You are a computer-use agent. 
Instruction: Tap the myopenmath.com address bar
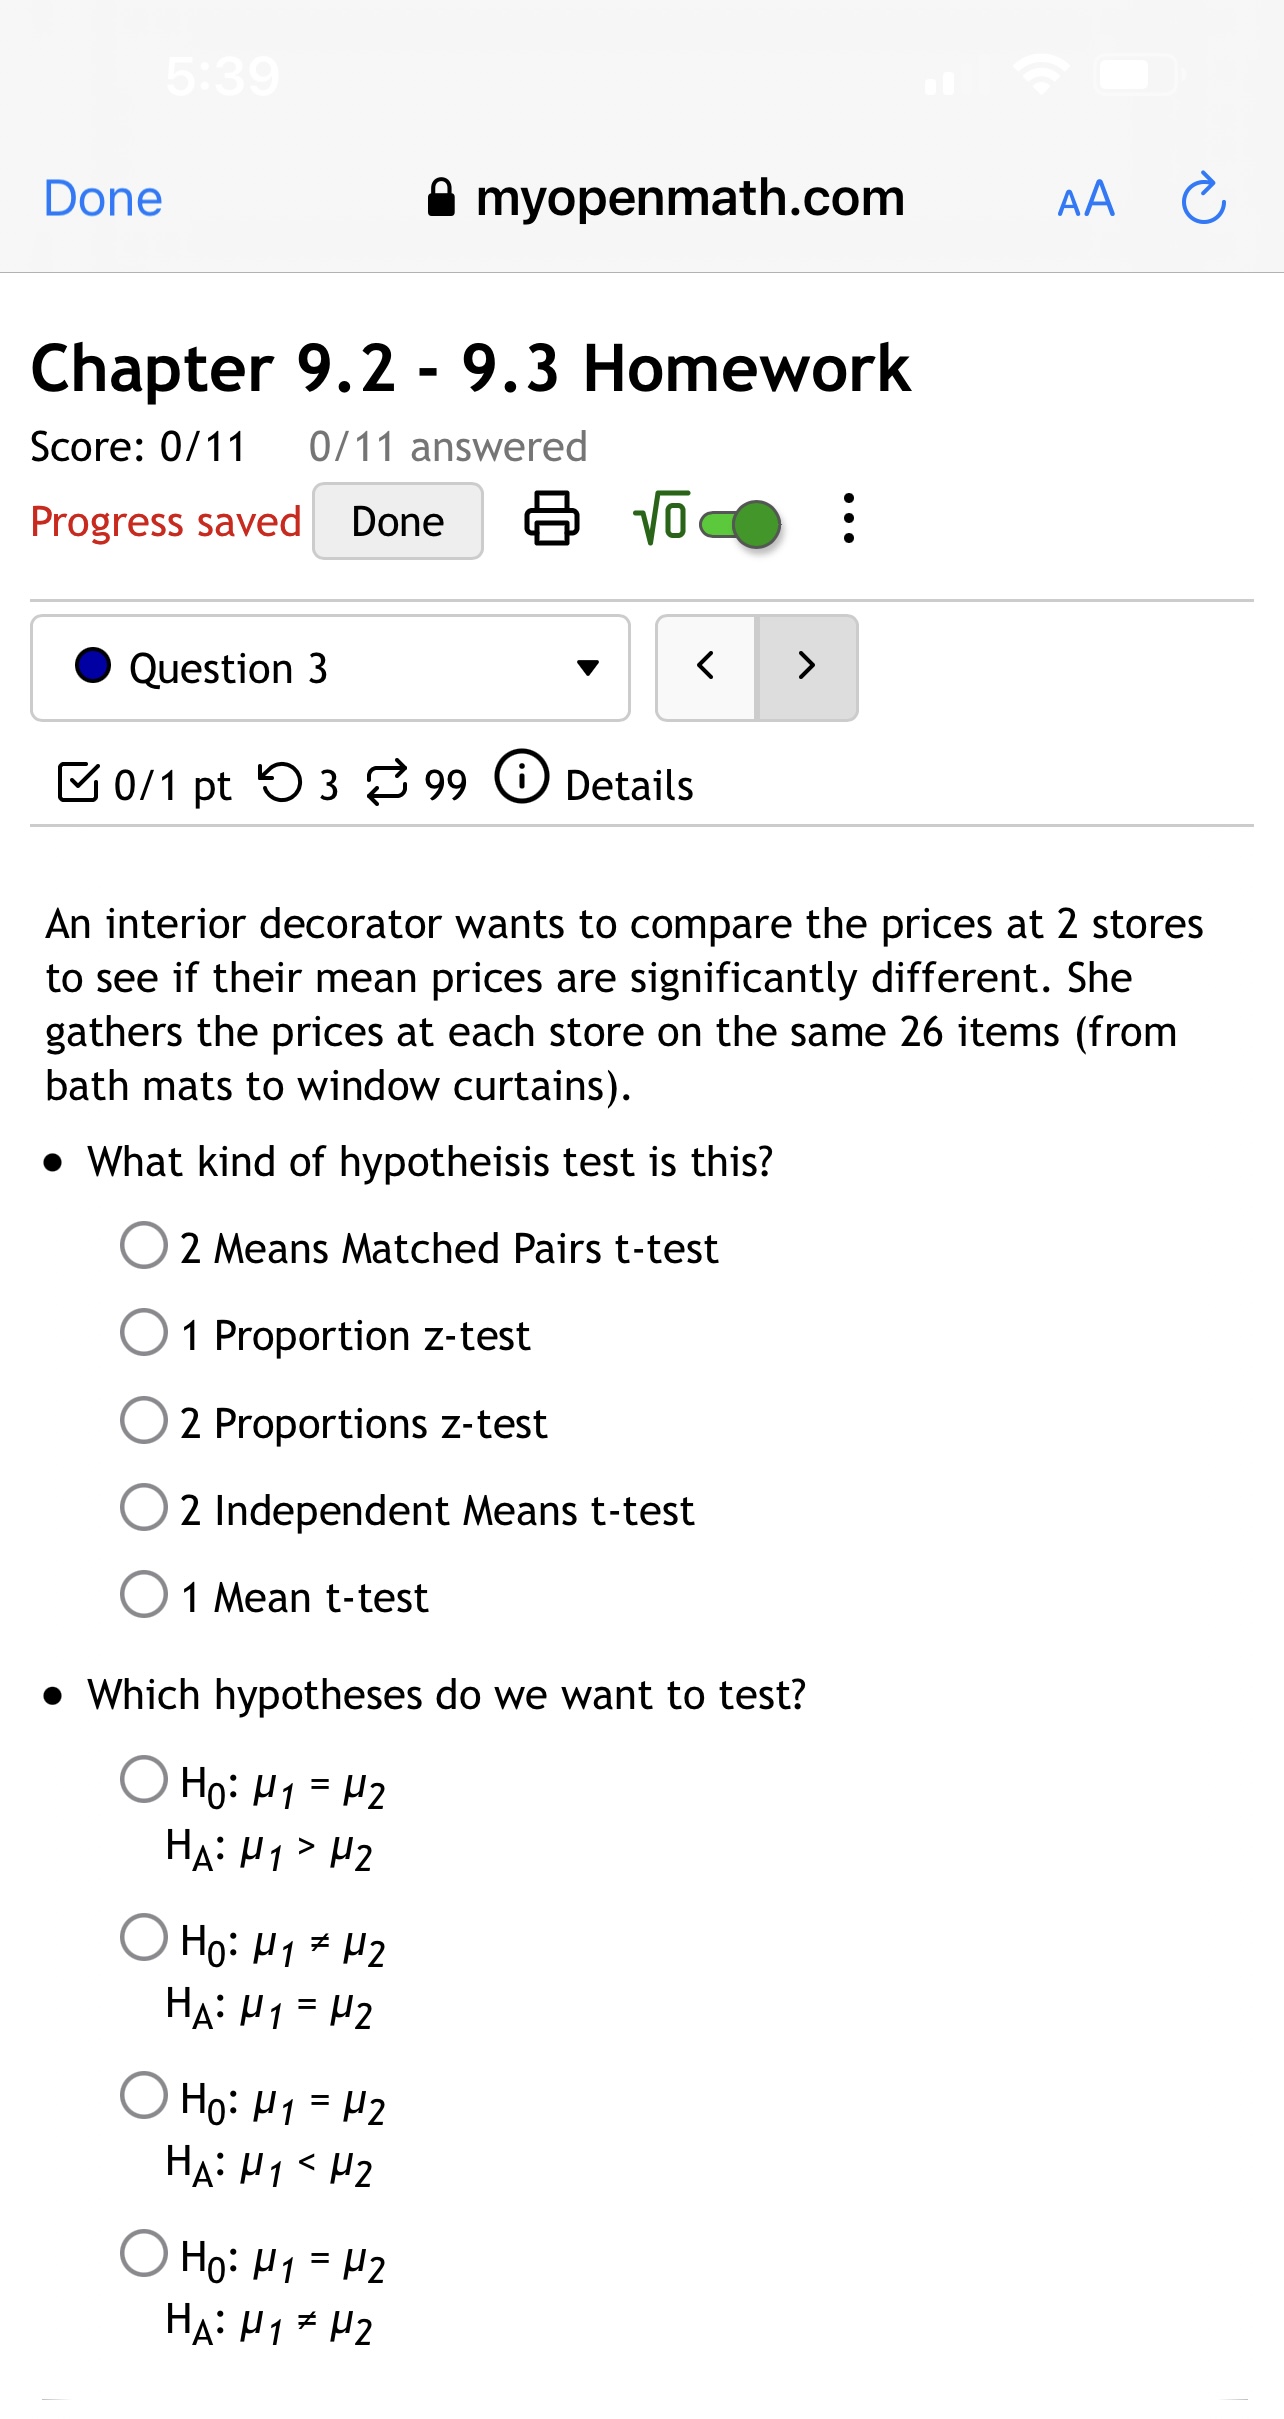665,198
